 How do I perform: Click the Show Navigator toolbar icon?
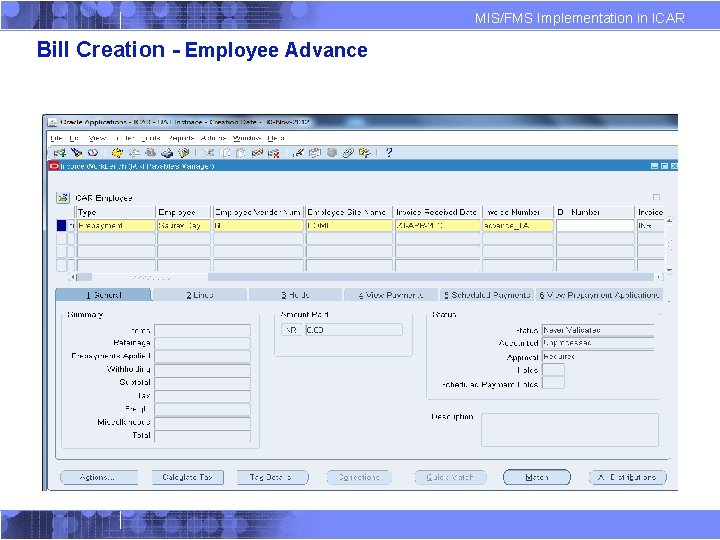point(93,153)
